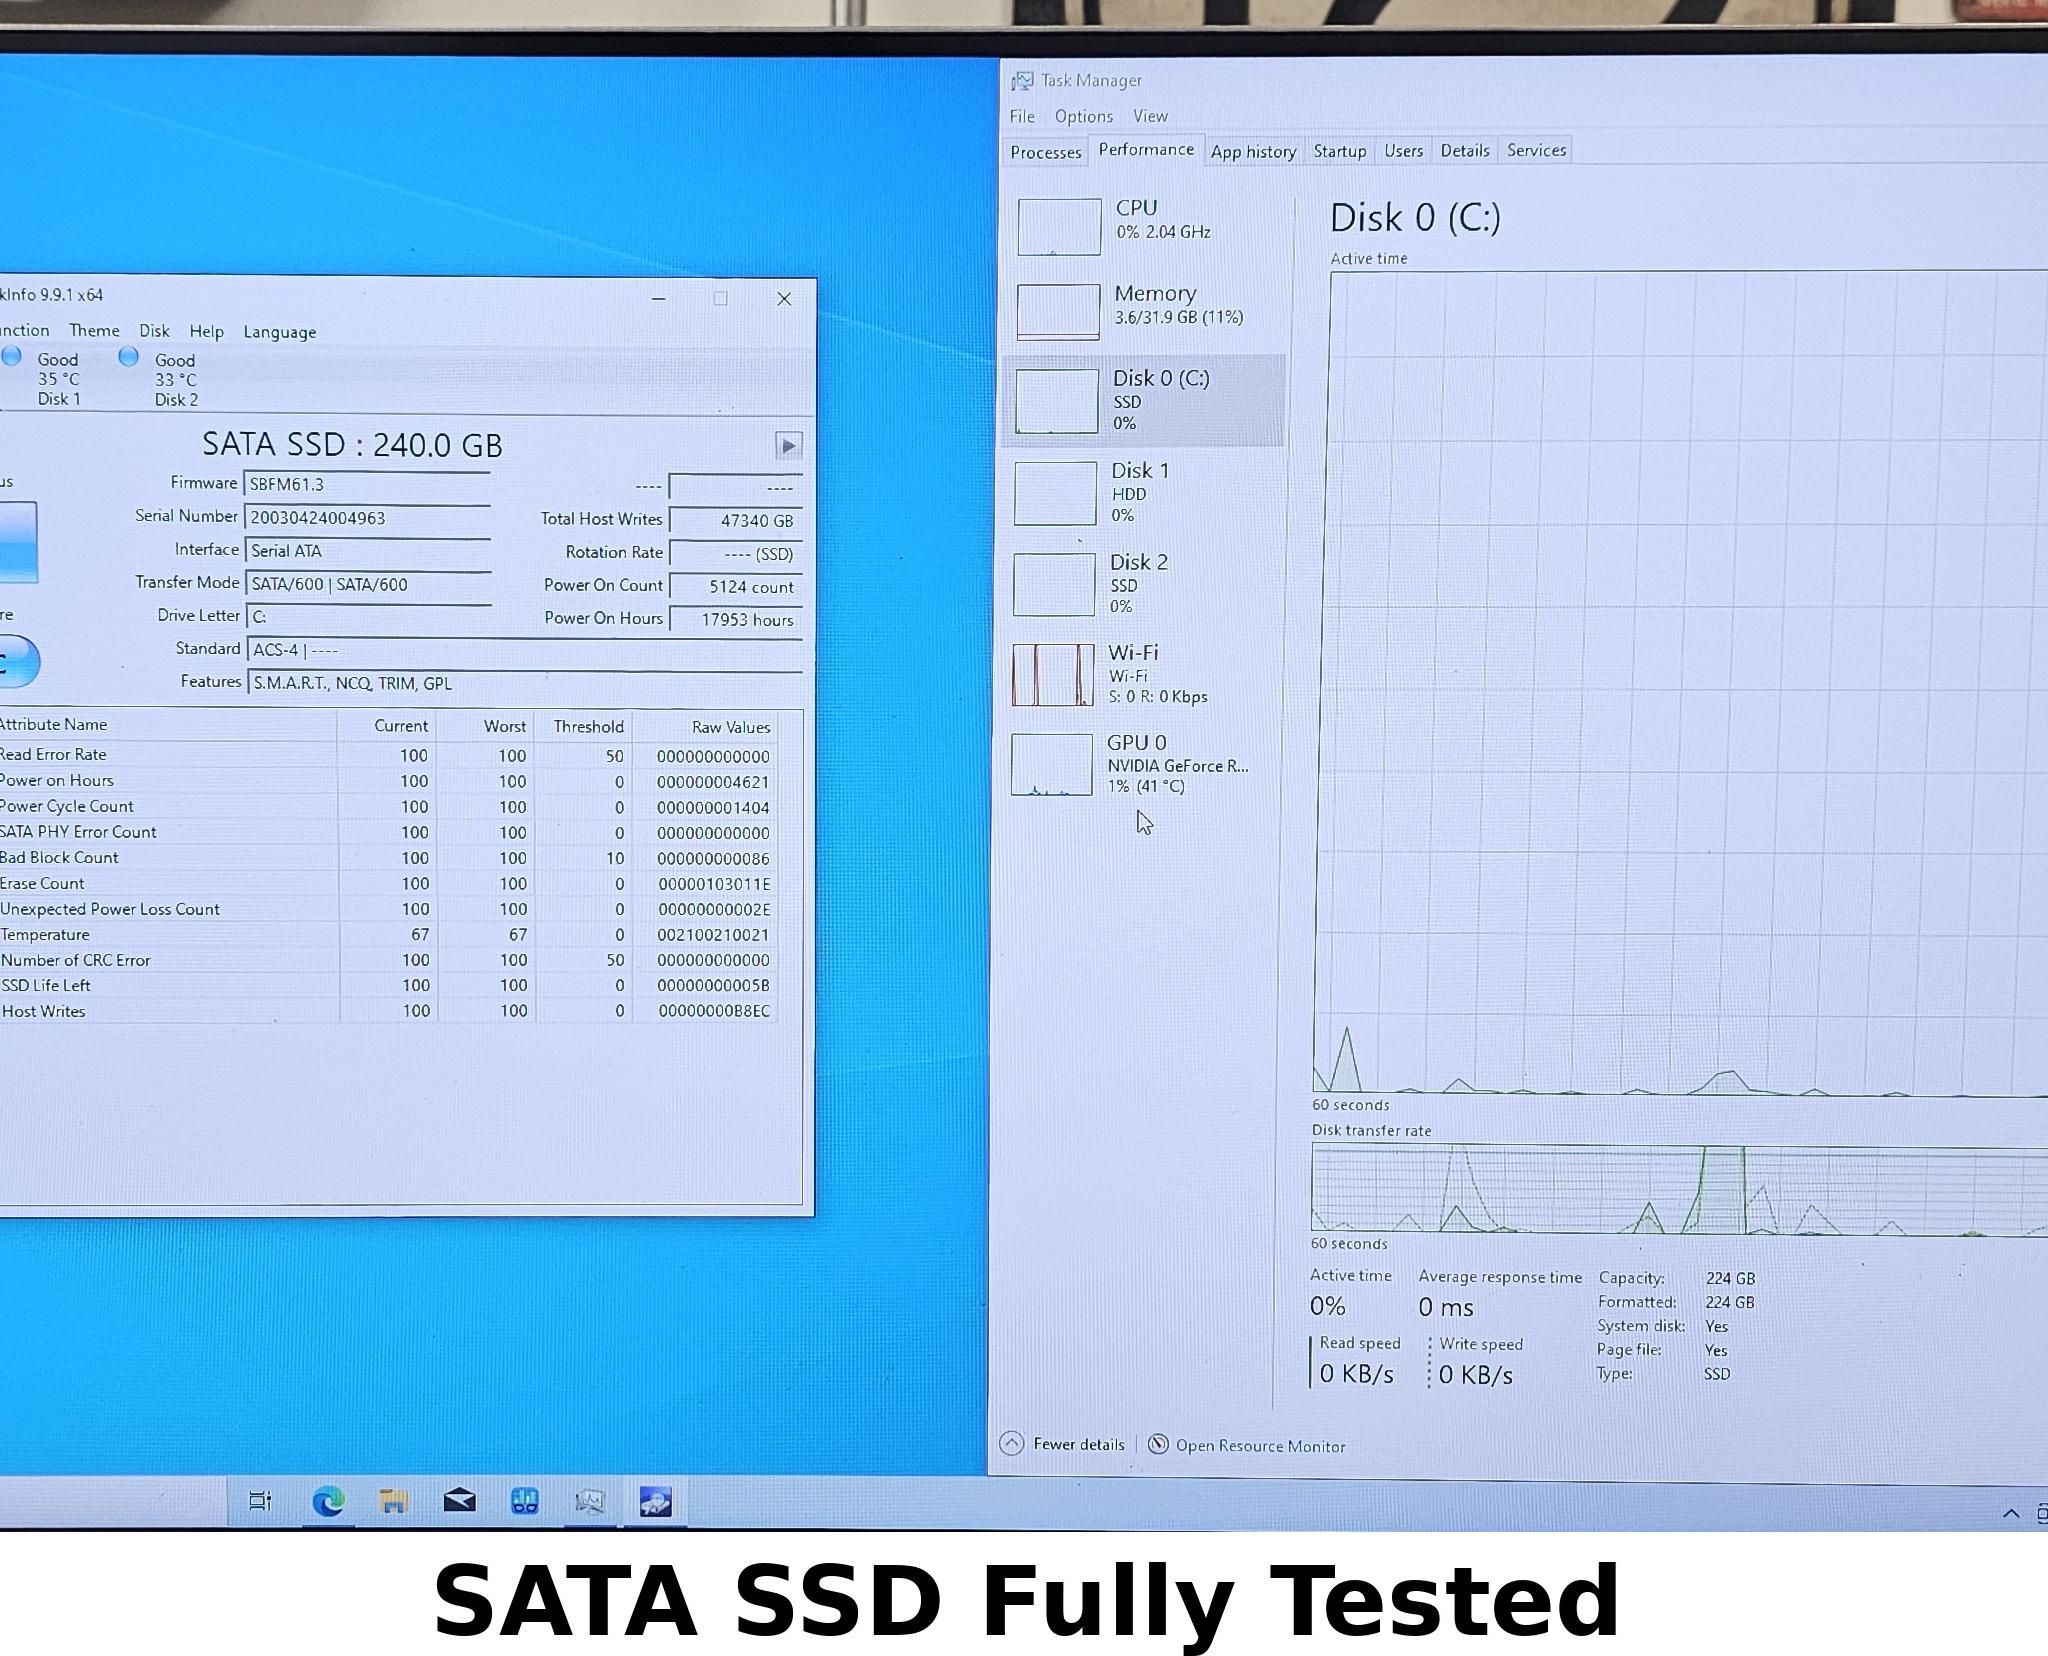Switch to the Details tab

click(x=1465, y=151)
